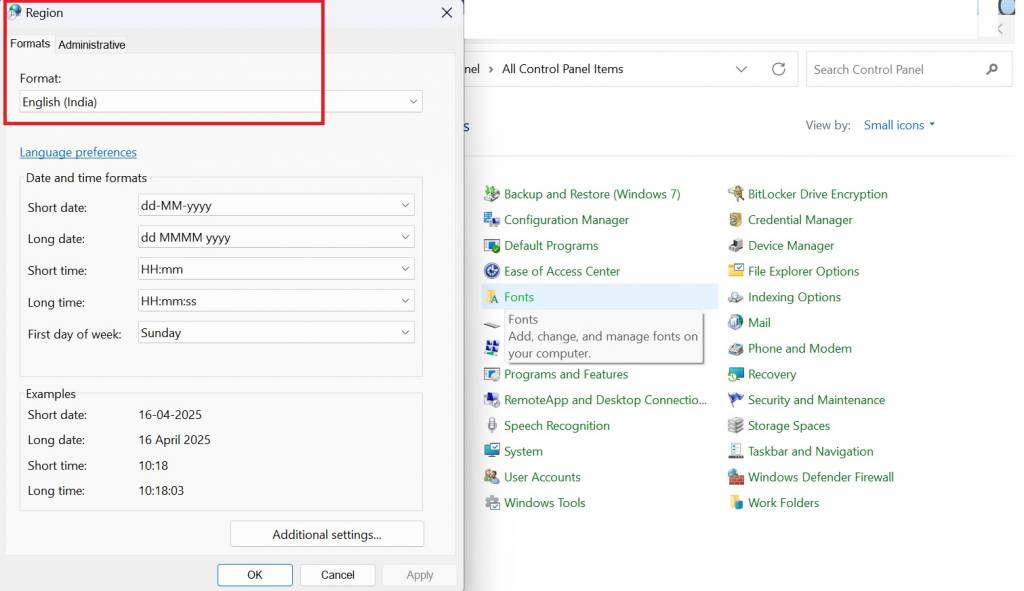Viewport: 1024px width, 591px height.
Task: Open the View by Small icons dropdown
Action: pyautogui.click(x=900, y=125)
